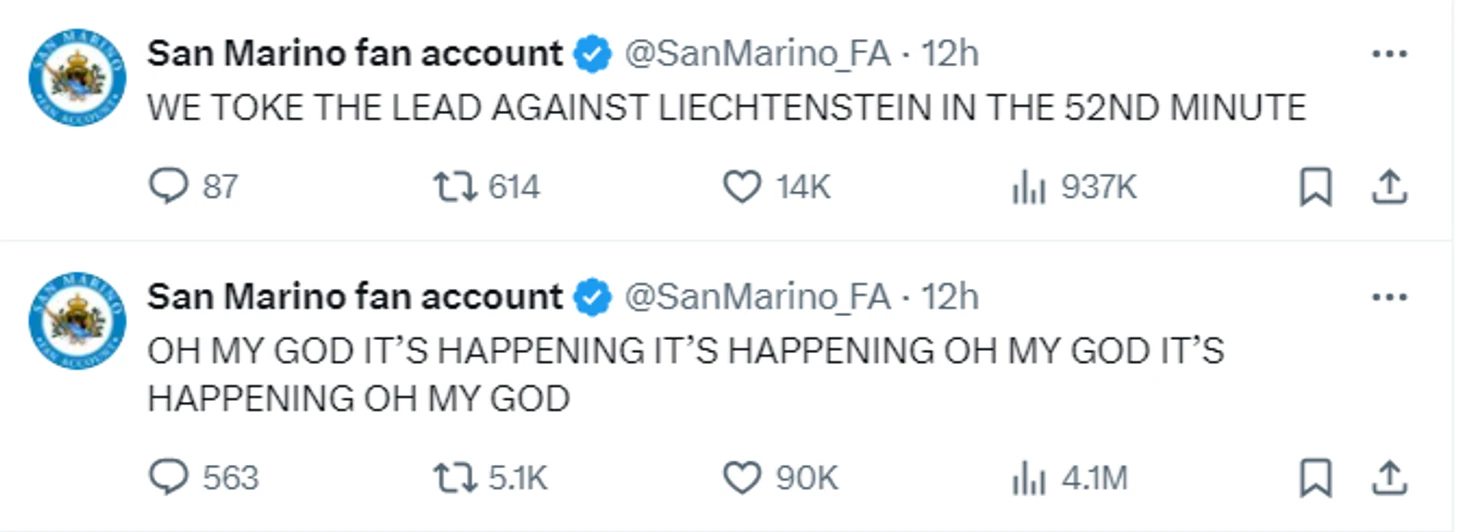This screenshot has height=532, width=1460.
Task: Open the San Marino fan account name, first tweet
Action: coord(355,54)
